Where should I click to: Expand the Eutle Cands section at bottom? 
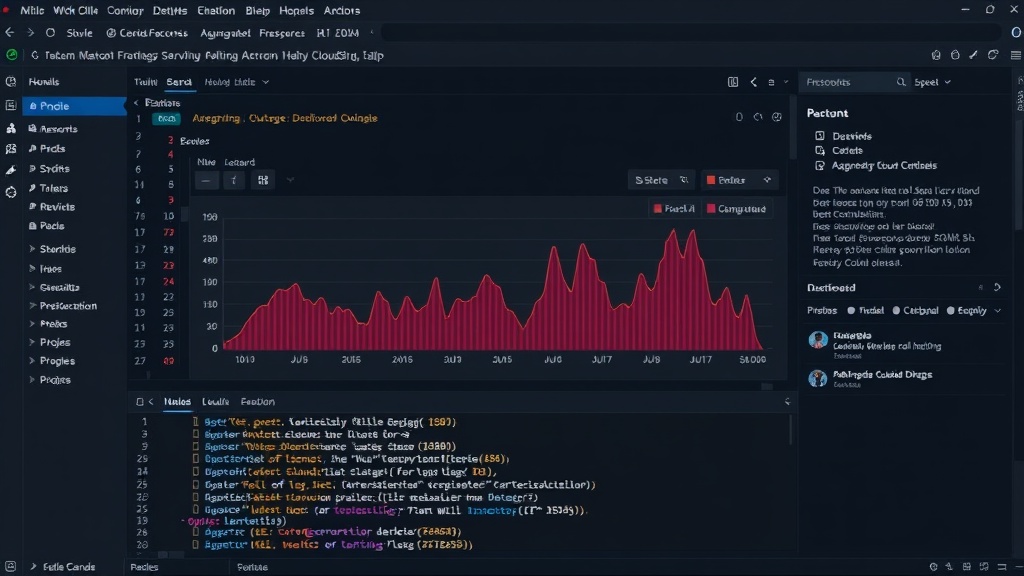[x=33, y=567]
